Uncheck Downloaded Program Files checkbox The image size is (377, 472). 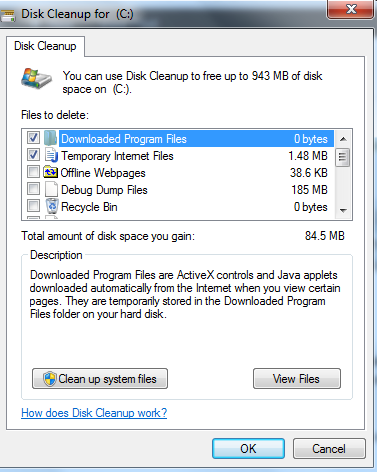pos(33,138)
